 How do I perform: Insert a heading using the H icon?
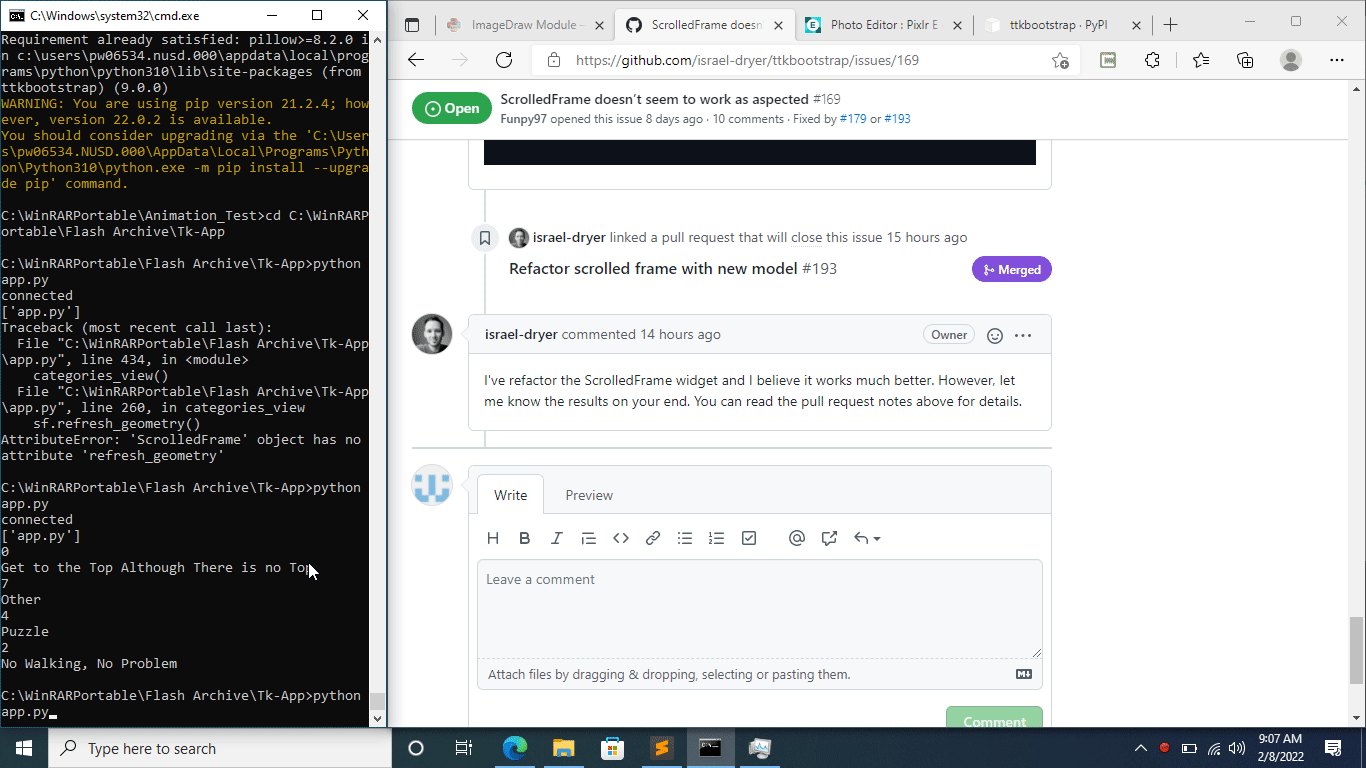click(x=493, y=538)
